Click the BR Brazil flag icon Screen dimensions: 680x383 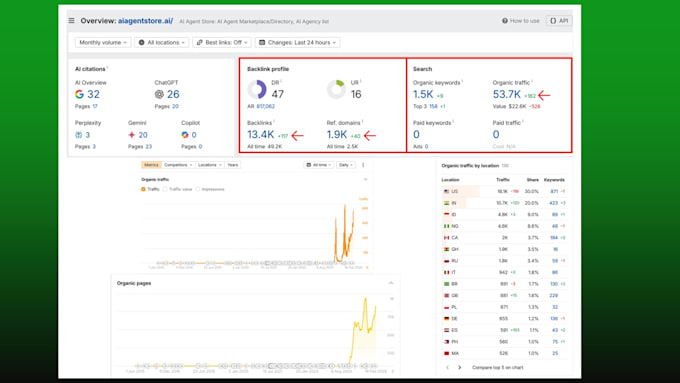446,284
